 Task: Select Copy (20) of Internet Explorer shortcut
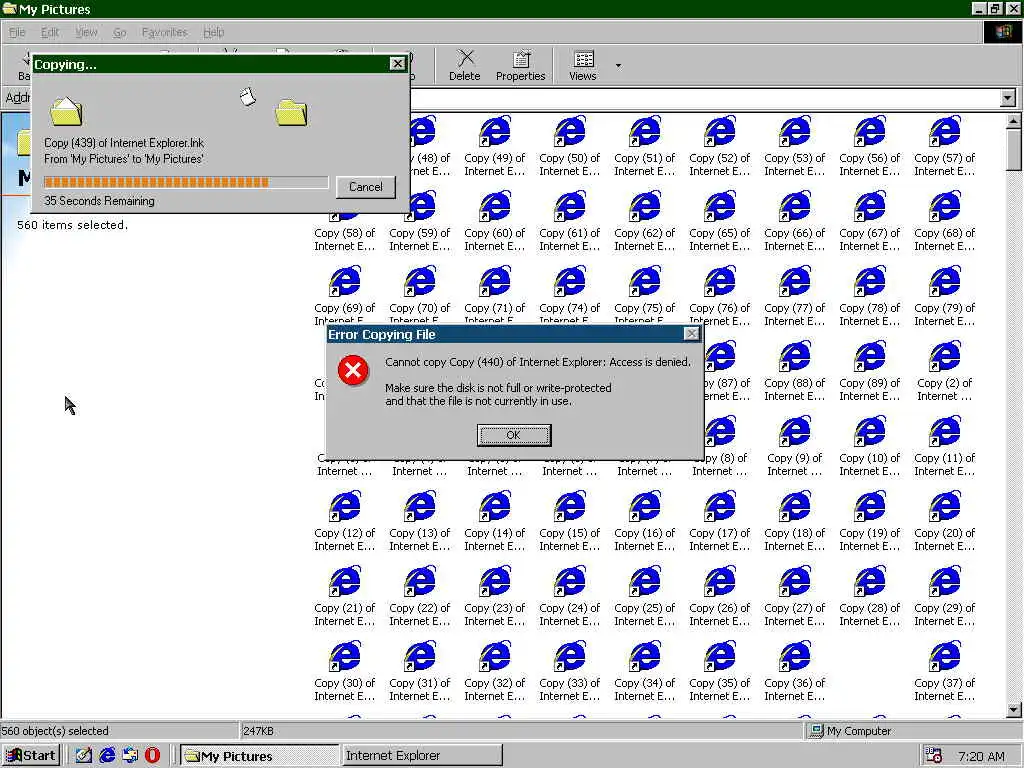(x=944, y=522)
